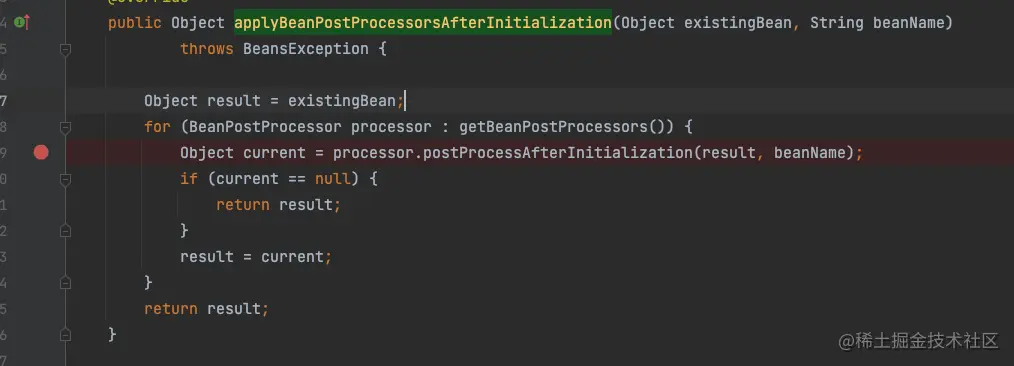
Task: Click the postProcessAfterInitialization method call
Action: tap(559, 153)
